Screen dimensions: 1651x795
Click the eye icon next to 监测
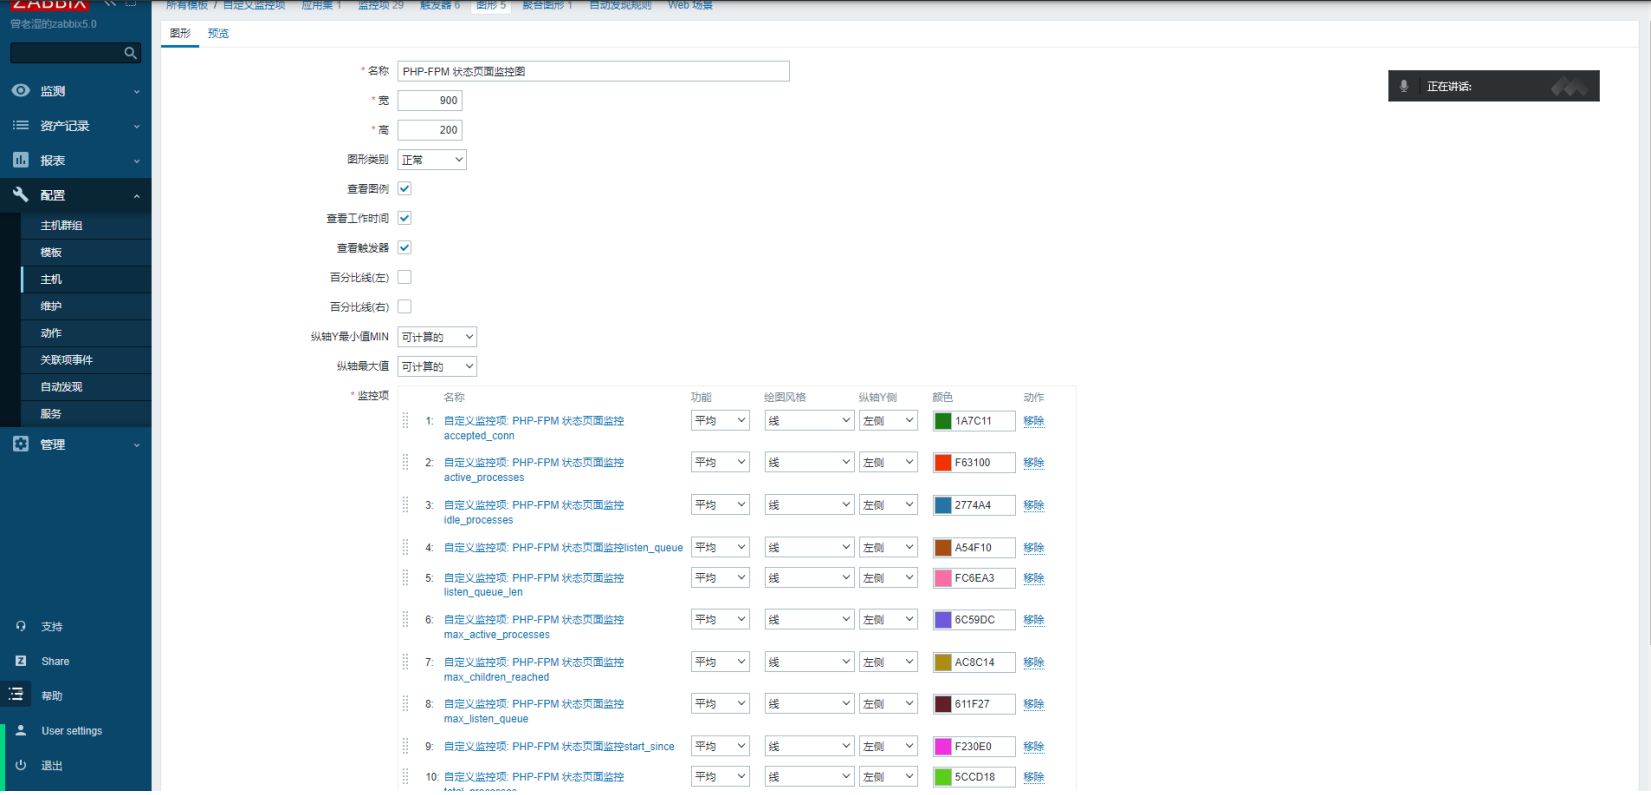[x=20, y=90]
